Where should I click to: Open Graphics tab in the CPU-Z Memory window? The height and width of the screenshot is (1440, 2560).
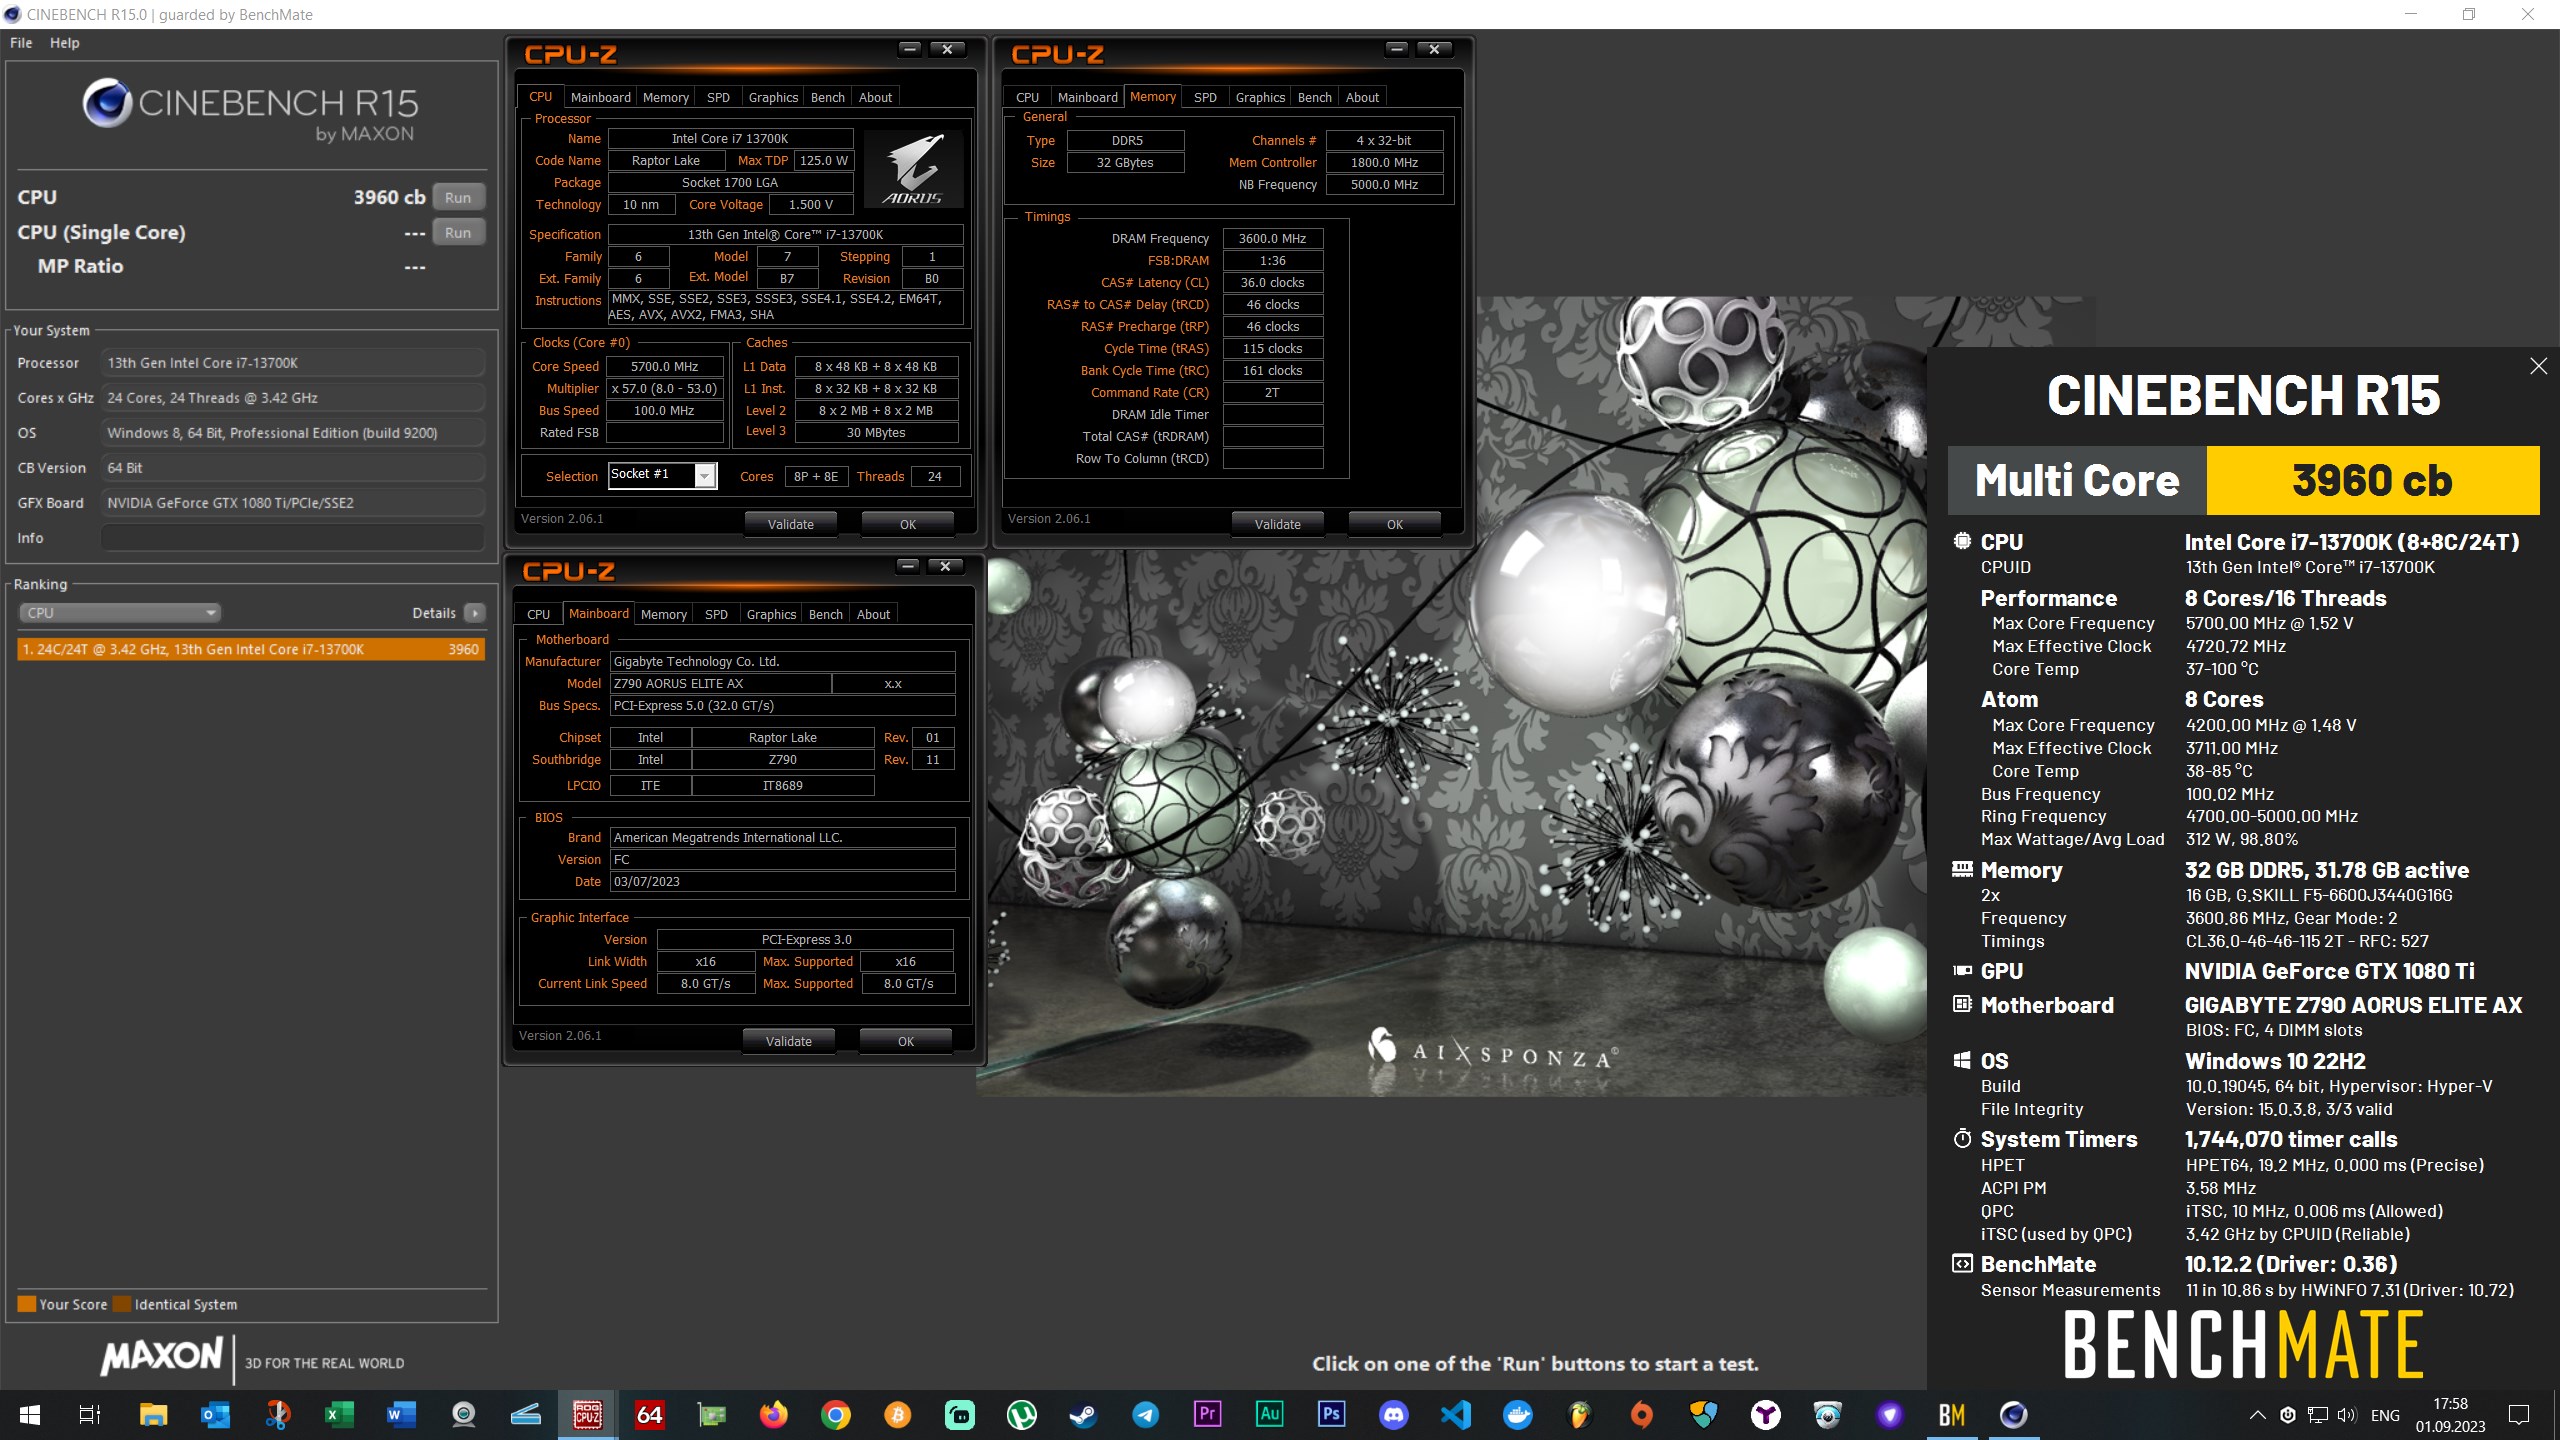[1260, 97]
